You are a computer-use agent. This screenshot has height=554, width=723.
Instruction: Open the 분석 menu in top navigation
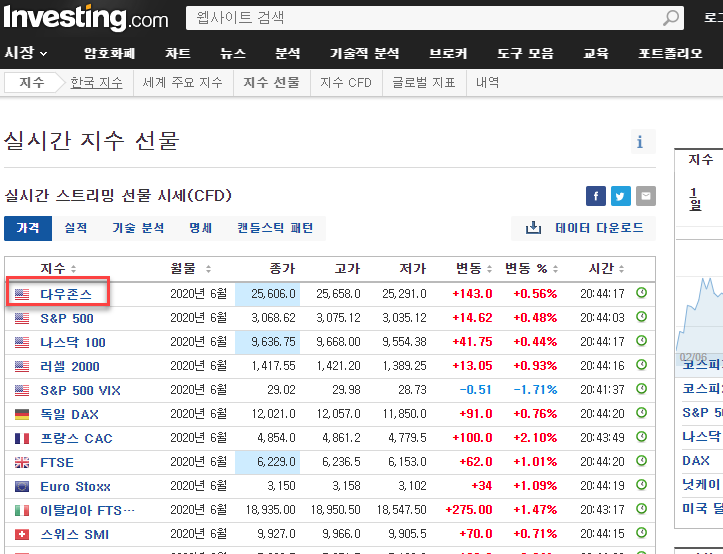click(288, 53)
